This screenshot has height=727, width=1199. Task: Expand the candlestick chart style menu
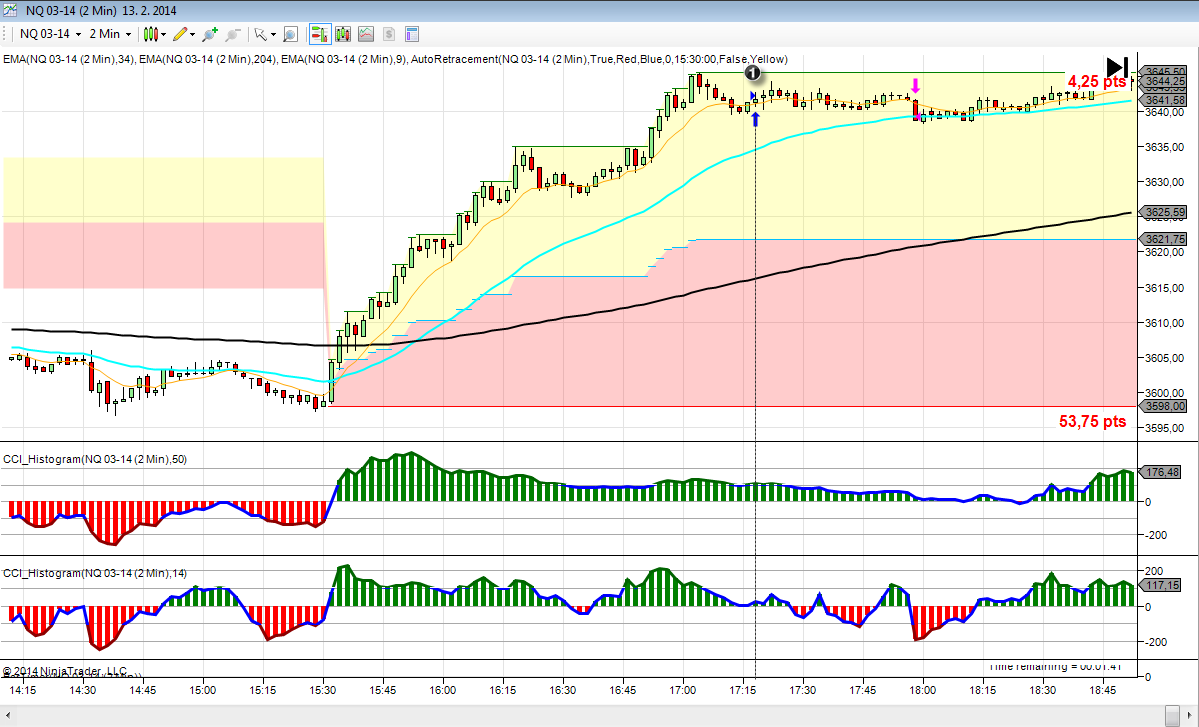point(153,34)
